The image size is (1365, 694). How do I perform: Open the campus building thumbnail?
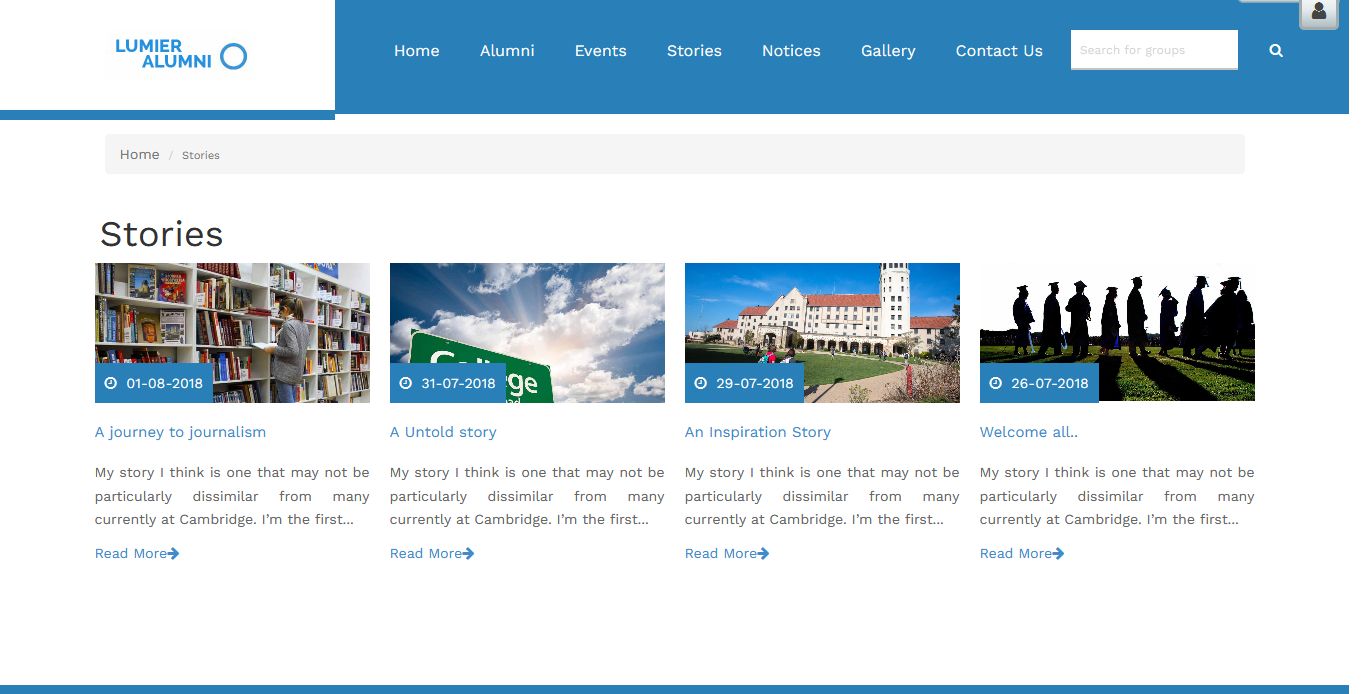click(822, 332)
